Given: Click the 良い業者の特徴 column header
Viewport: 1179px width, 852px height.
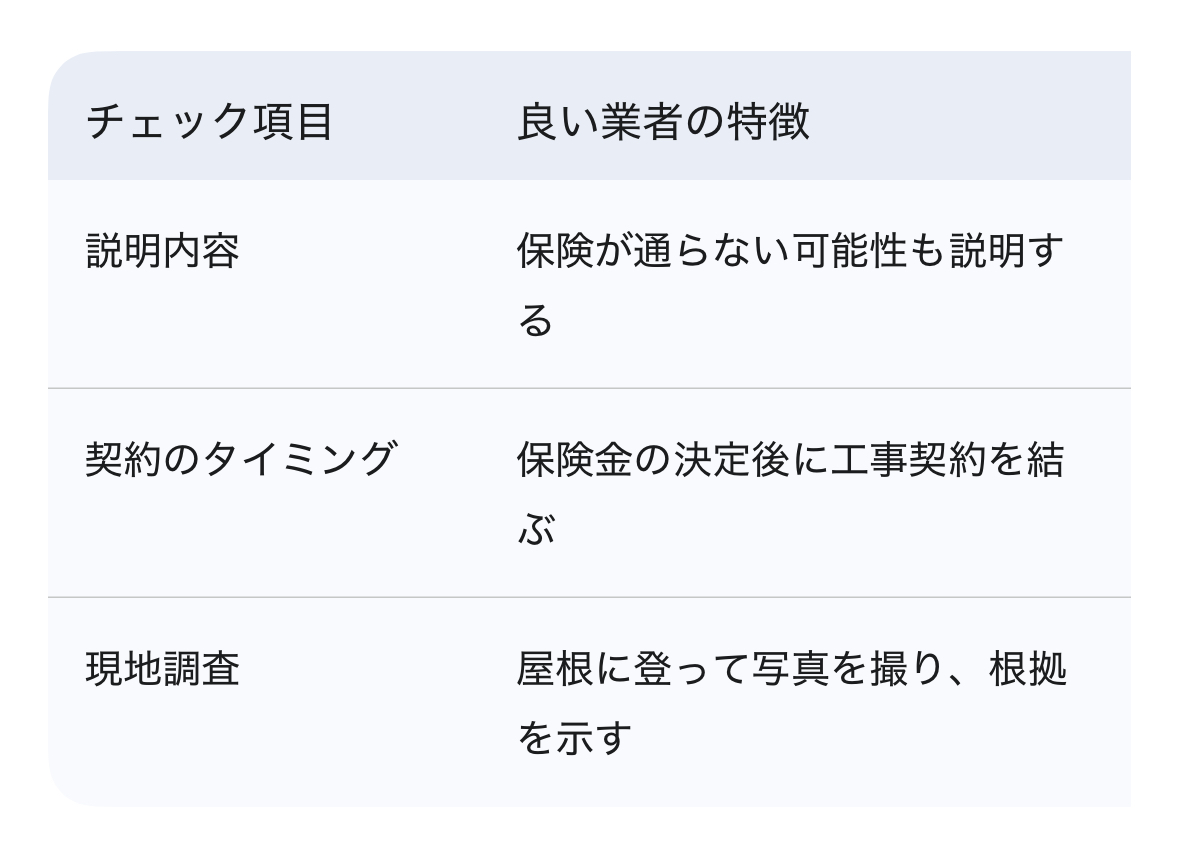Looking at the screenshot, I should pos(663,123).
